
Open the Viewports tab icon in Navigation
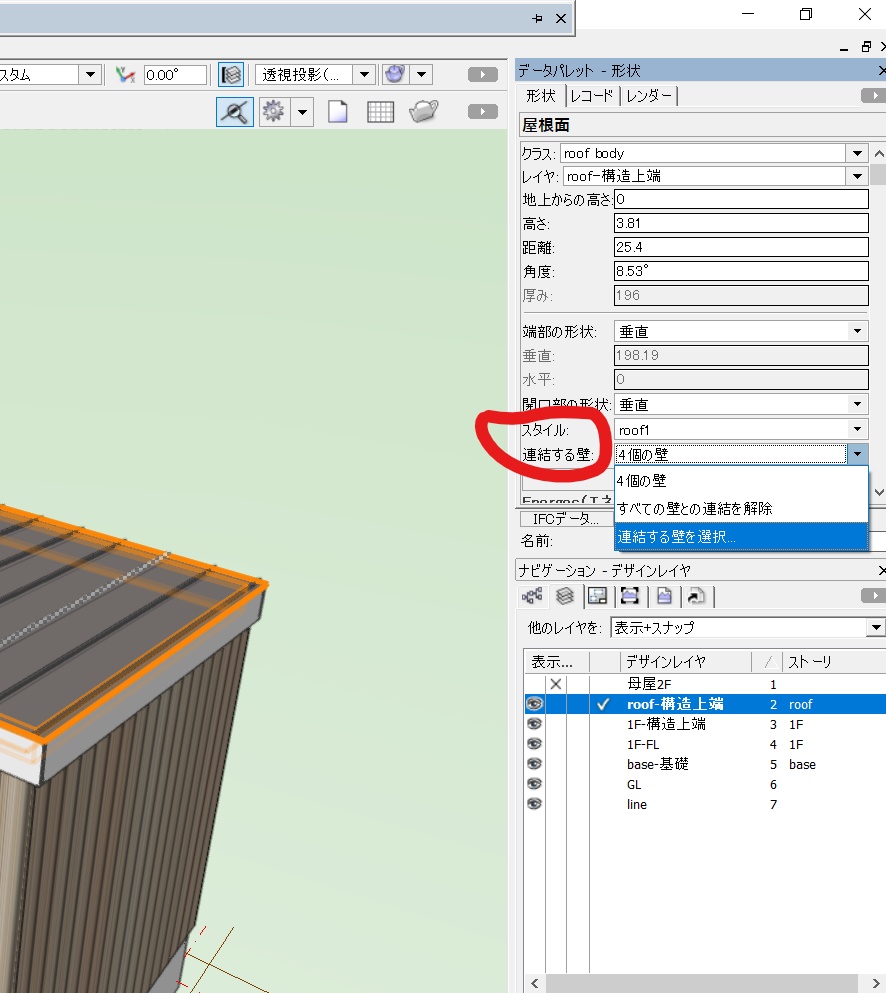(x=630, y=597)
